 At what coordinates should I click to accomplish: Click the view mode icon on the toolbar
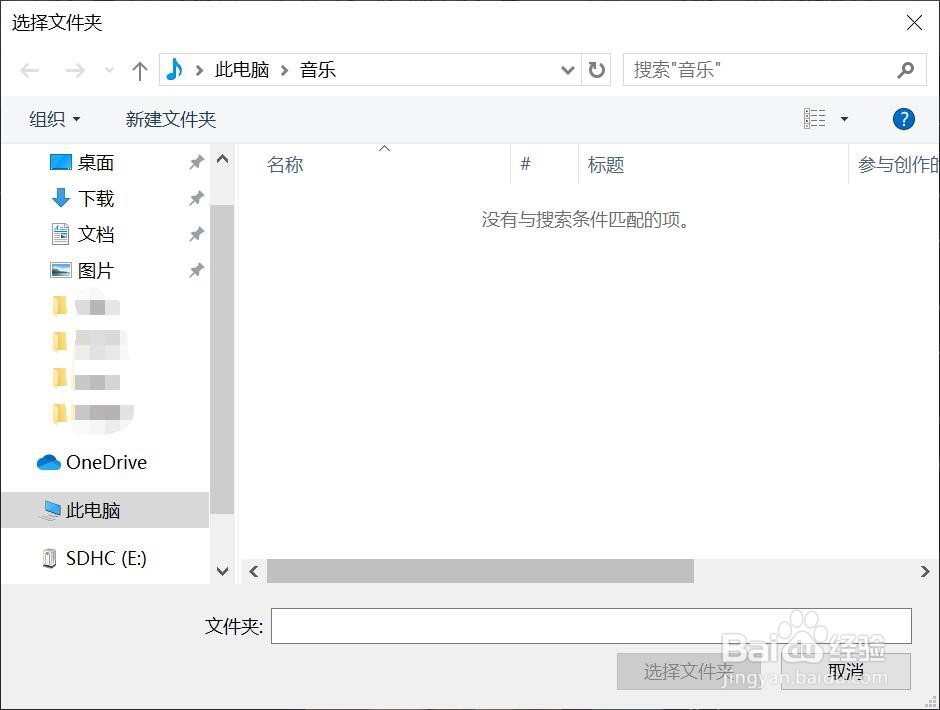pos(813,118)
